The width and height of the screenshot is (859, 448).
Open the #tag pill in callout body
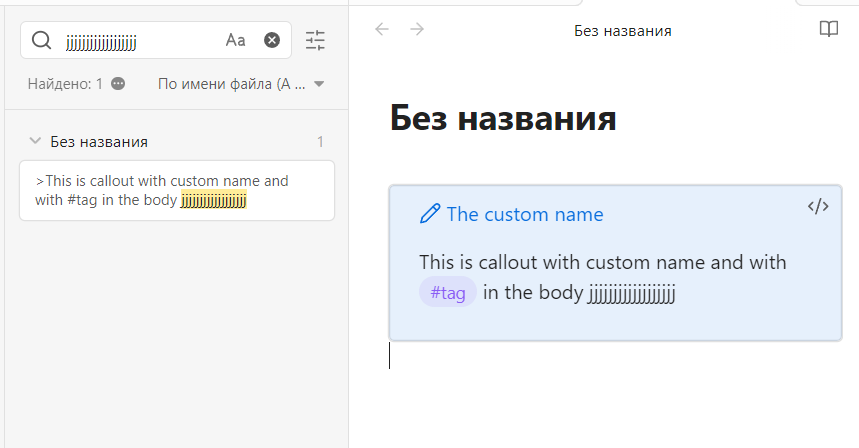pos(448,293)
